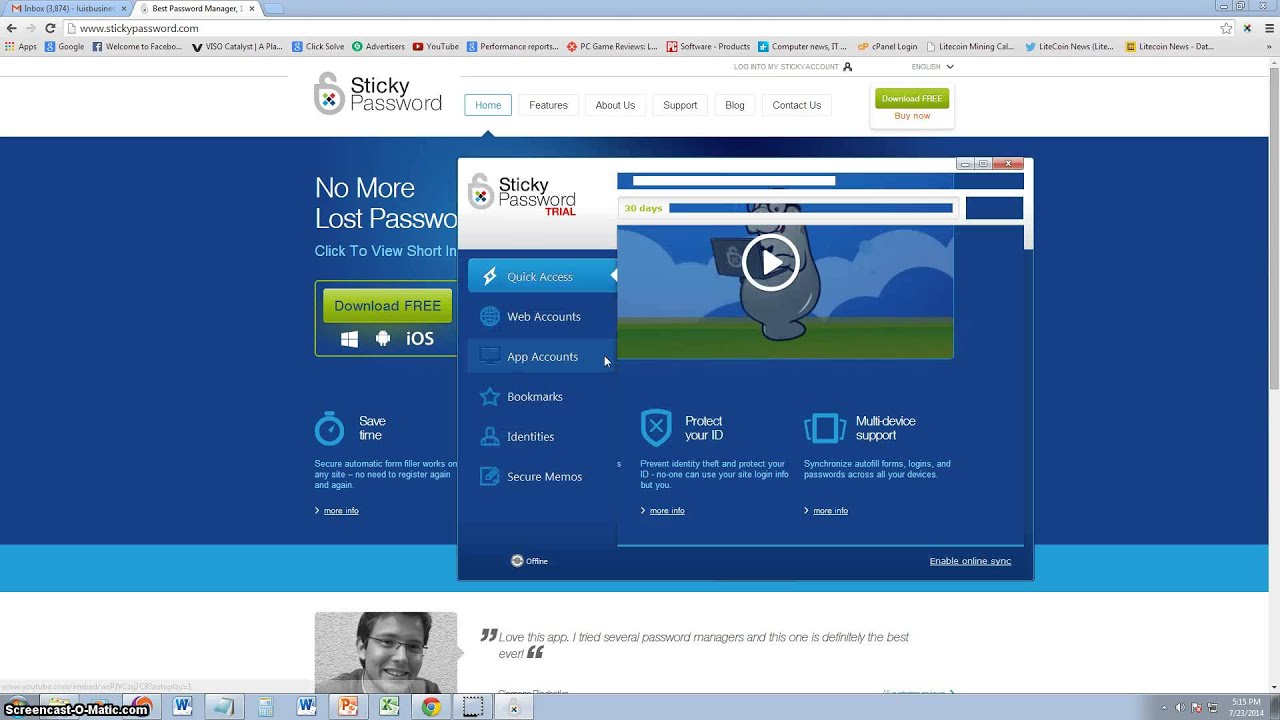Click more info under Protect your ID
This screenshot has height=720, width=1280.
click(666, 511)
